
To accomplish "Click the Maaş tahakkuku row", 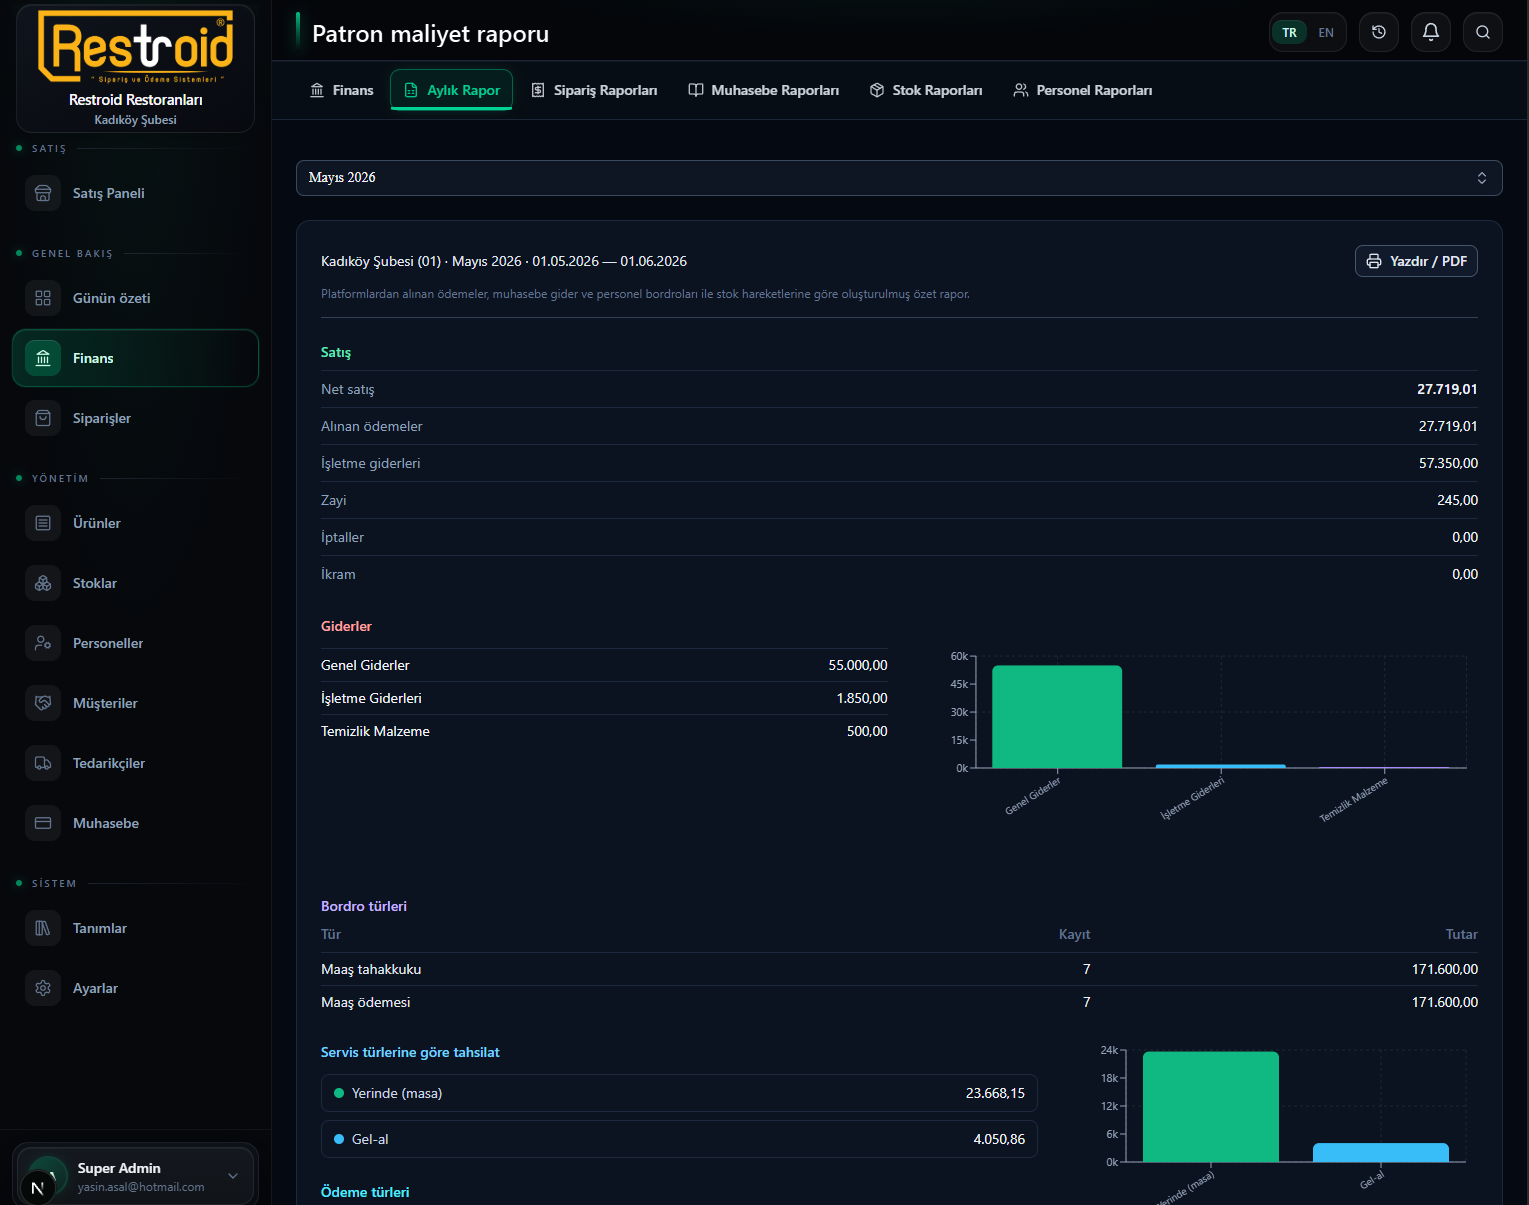I will [x=899, y=969].
